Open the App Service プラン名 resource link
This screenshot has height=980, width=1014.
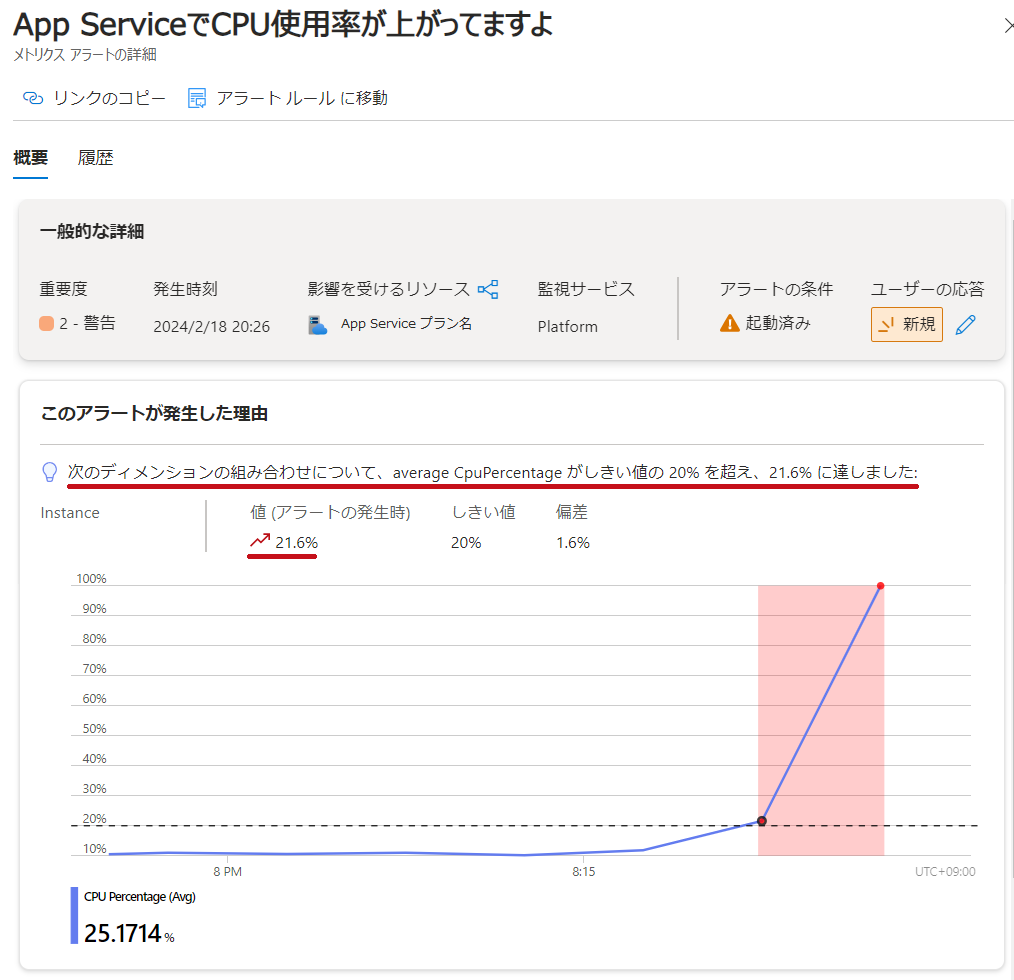tap(406, 324)
